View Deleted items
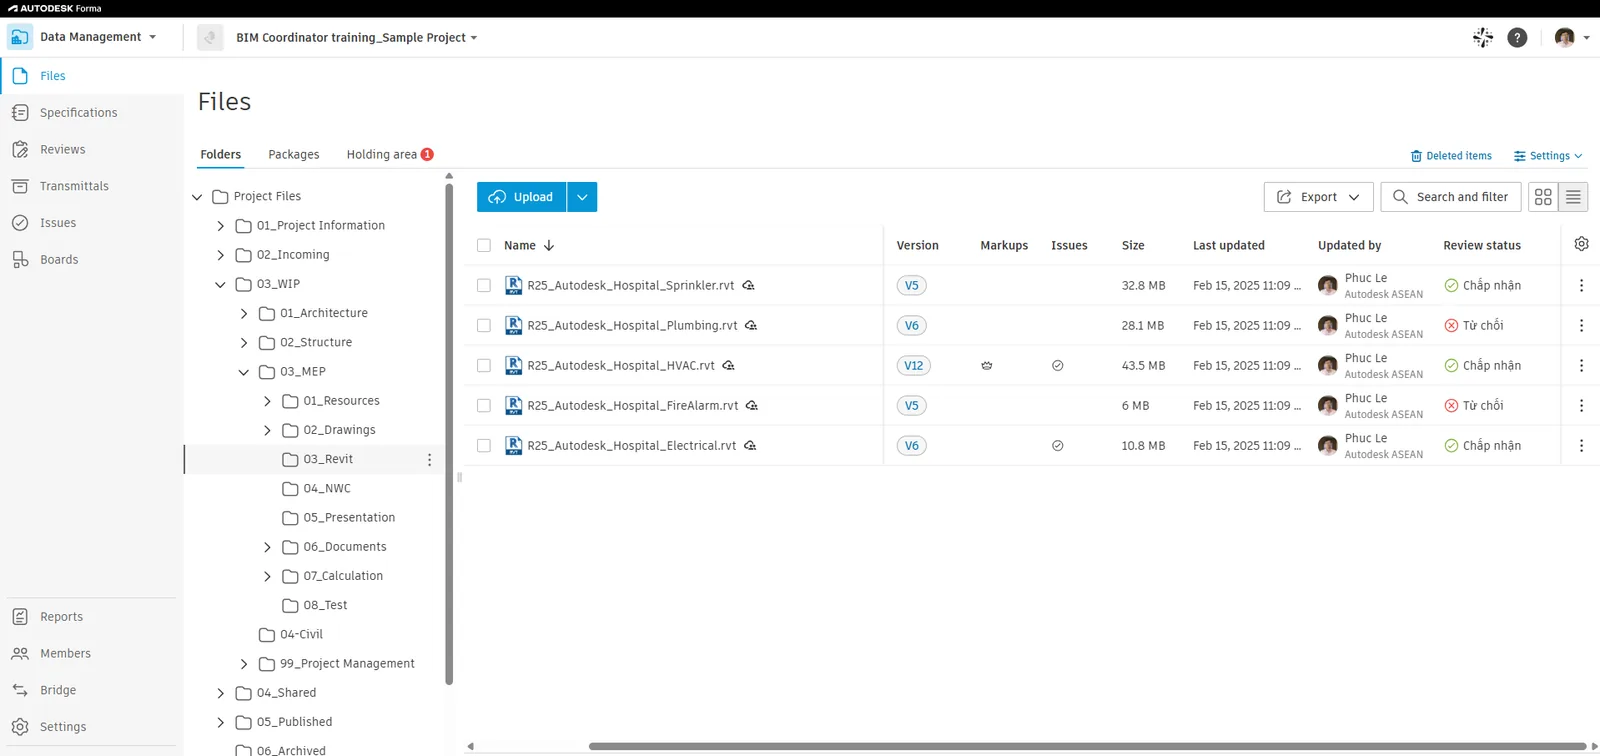 1451,156
